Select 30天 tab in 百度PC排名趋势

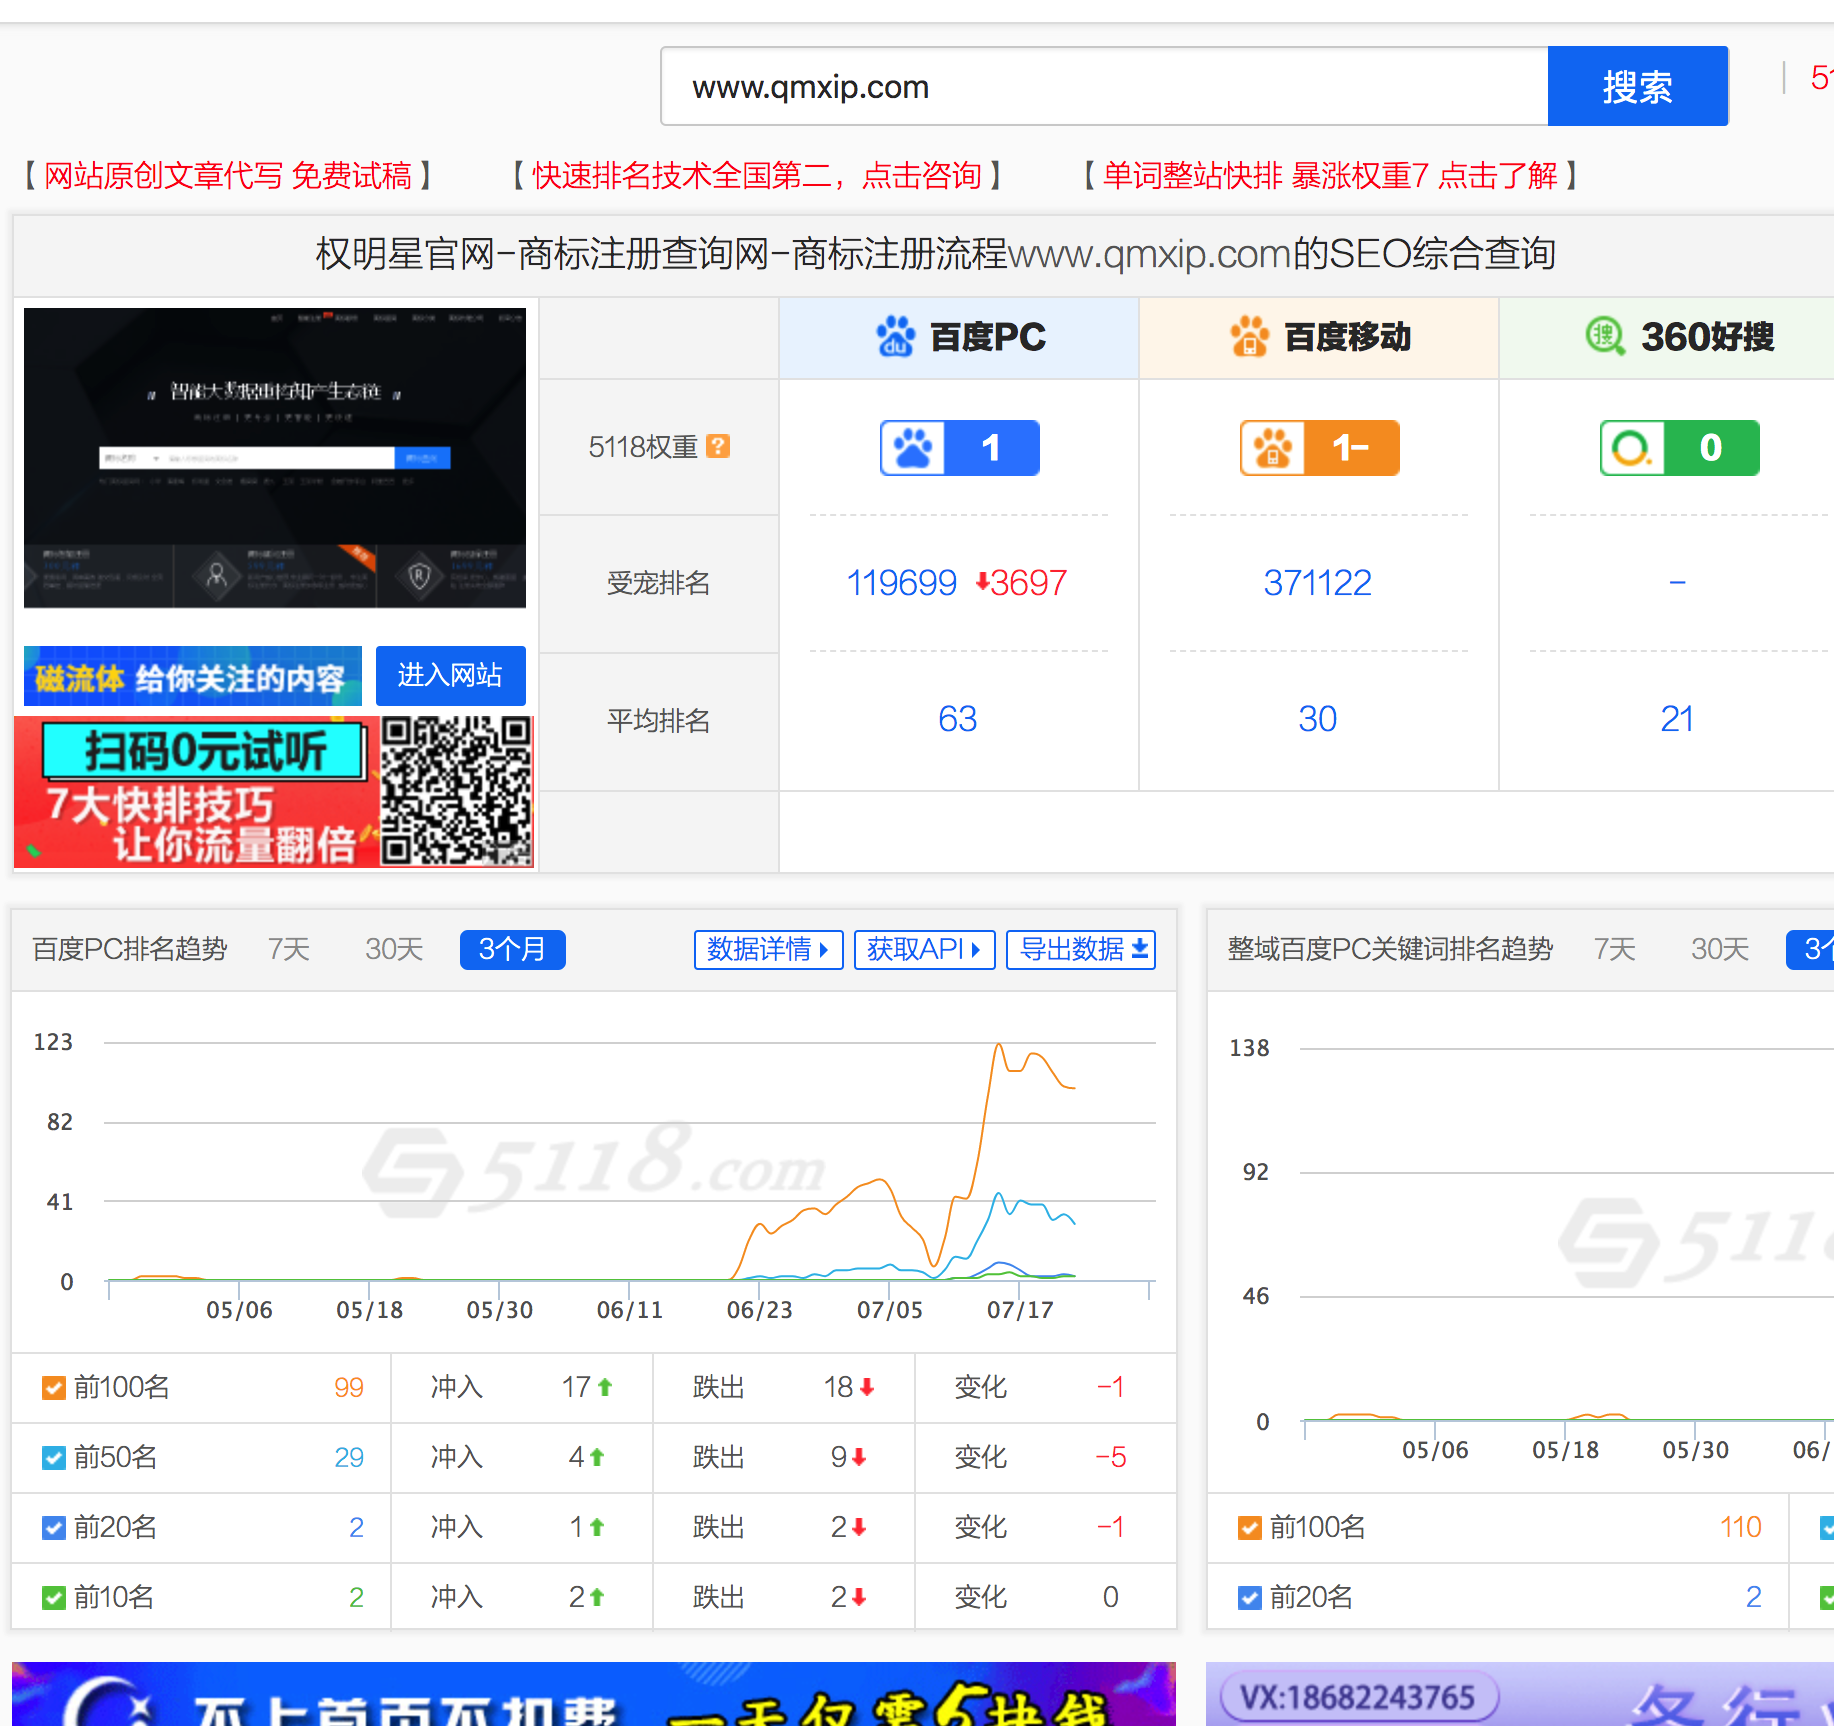[x=394, y=949]
